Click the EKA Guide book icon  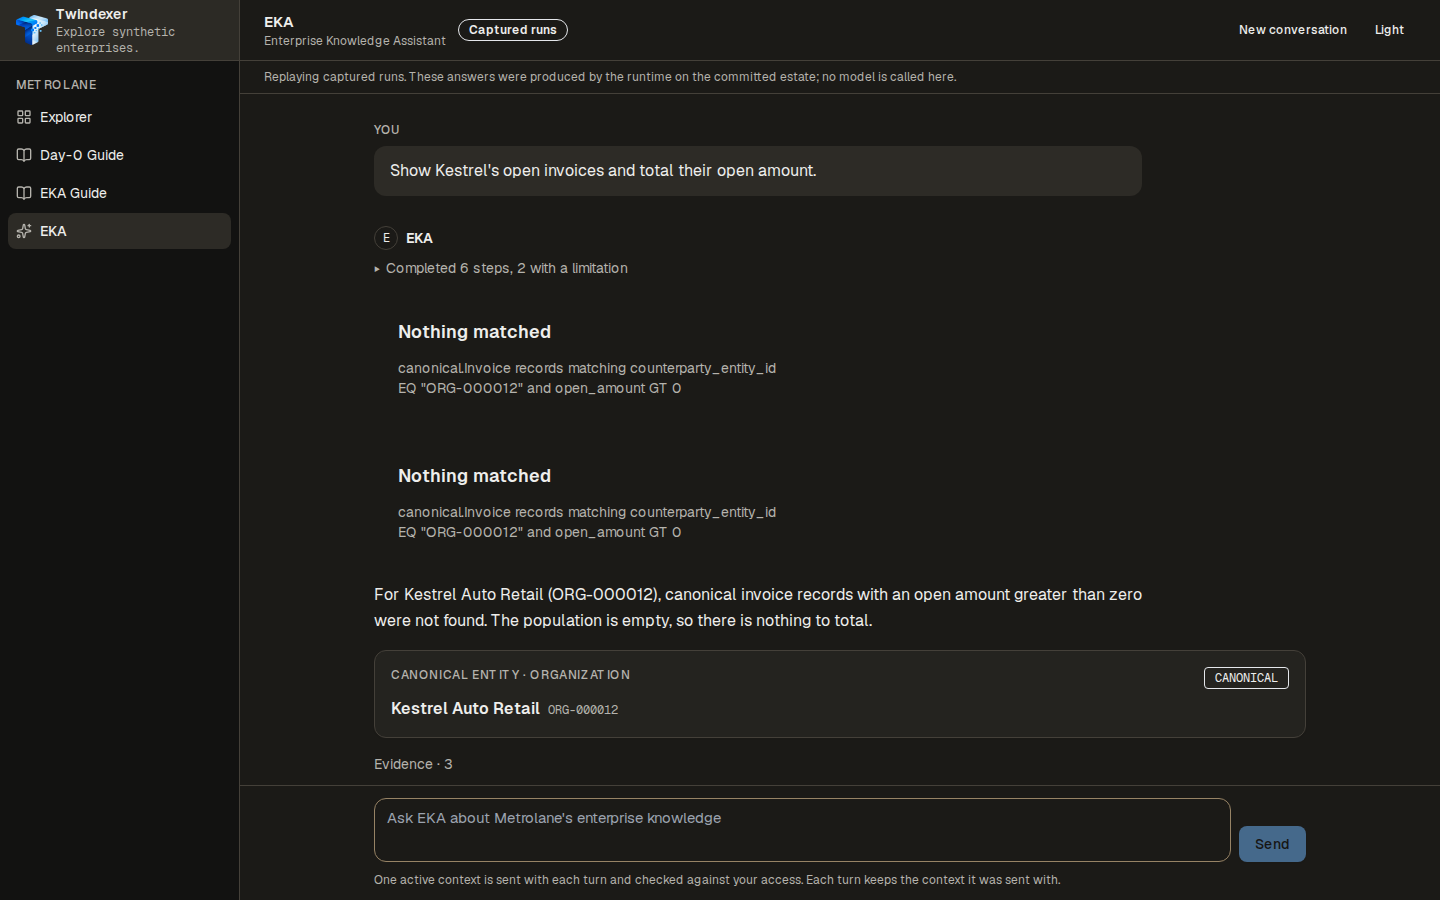pyautogui.click(x=24, y=193)
